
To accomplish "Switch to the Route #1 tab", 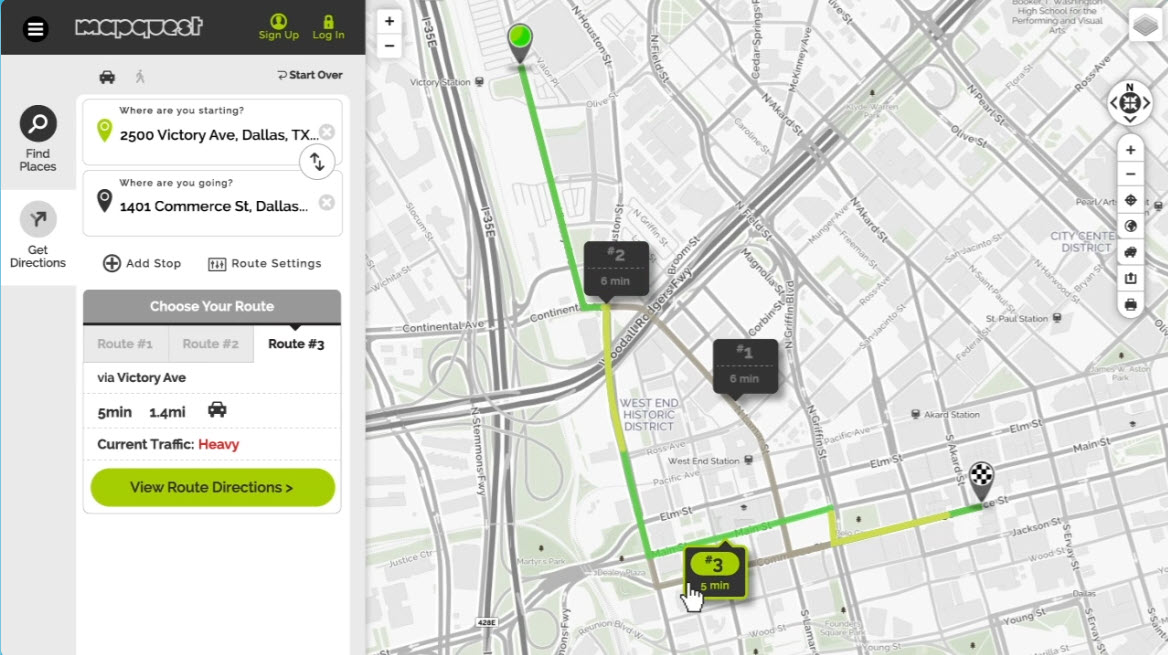I will click(x=124, y=343).
